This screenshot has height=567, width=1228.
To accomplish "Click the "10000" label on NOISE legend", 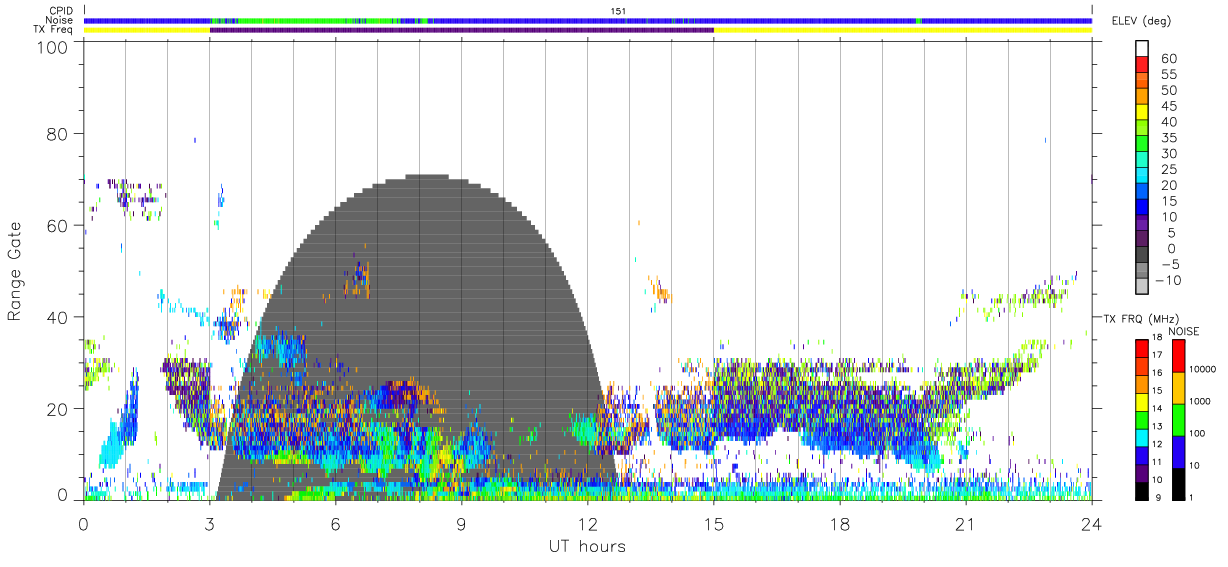I will pos(1203,369).
